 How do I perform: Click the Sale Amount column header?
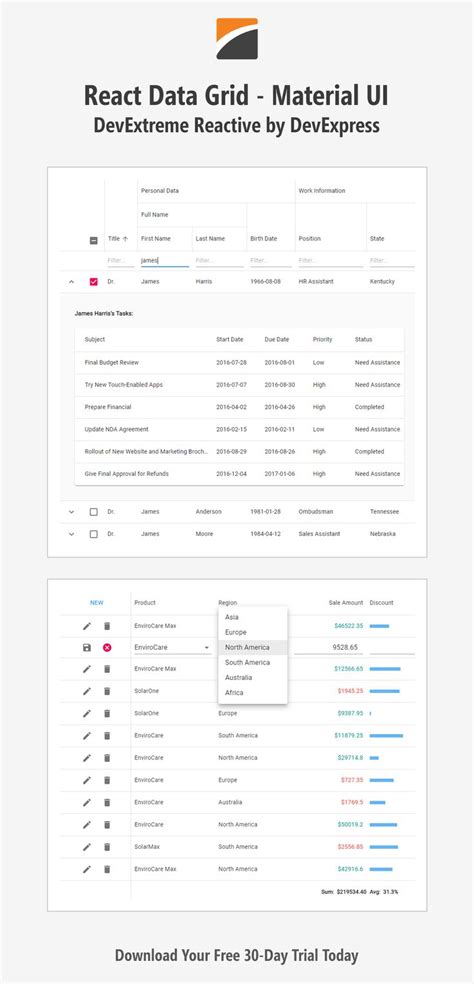coord(346,602)
